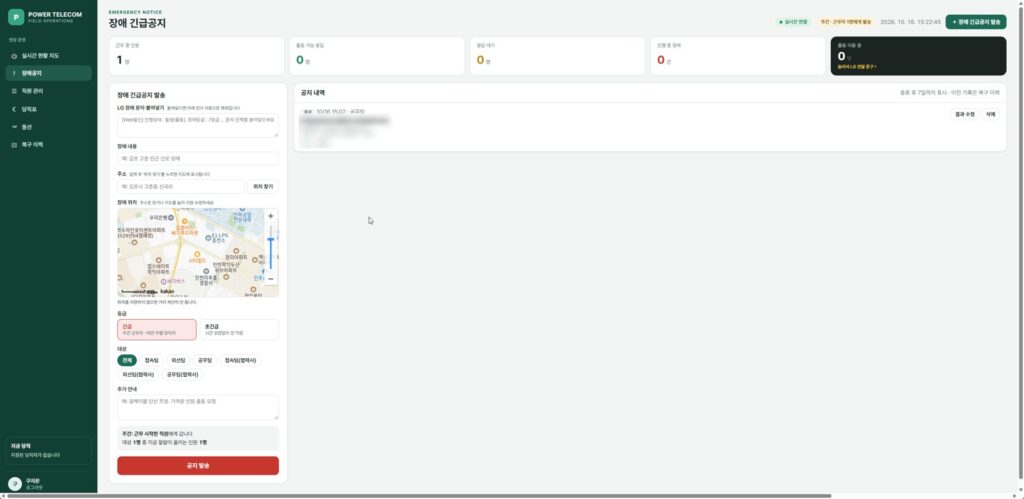Screen dimensions: 1024x499
Task: Open 실시간 현황 지도 in sidebar
Action: pyautogui.click(x=48, y=56)
